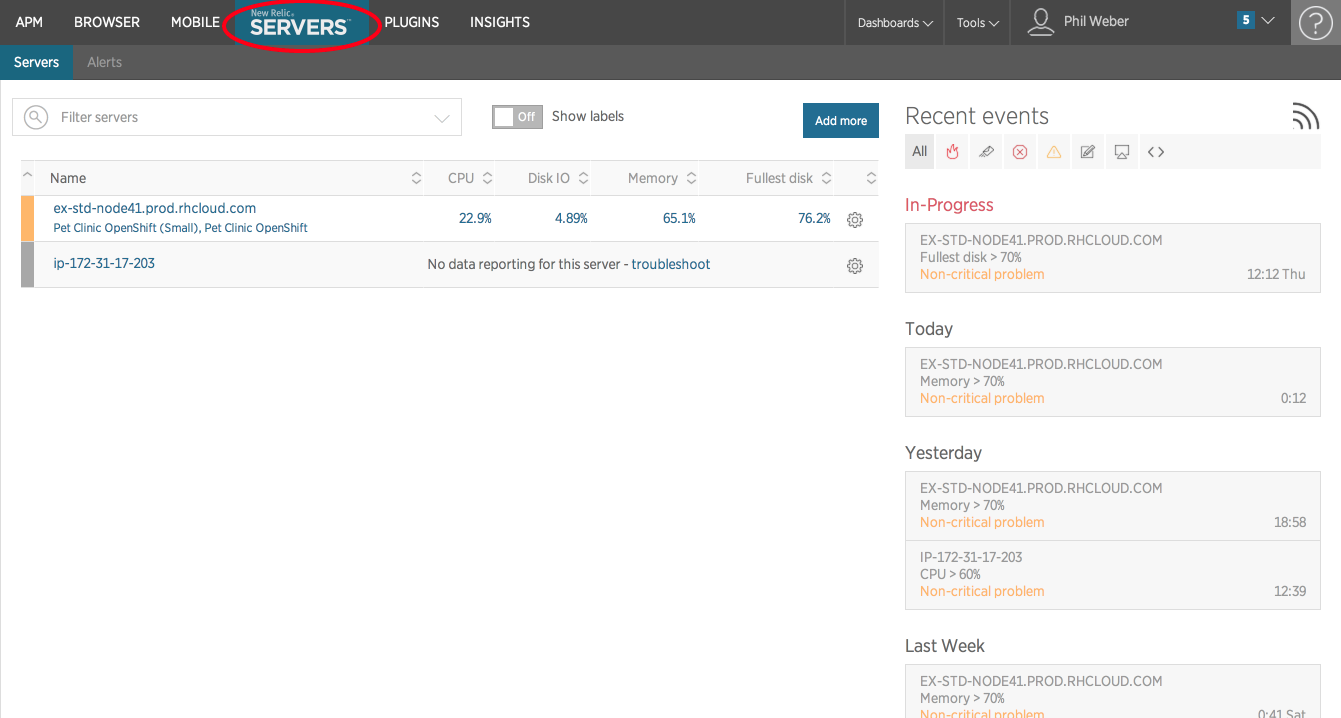
Task: Click the user avatar icon beside Phil Weber
Action: point(1041,22)
